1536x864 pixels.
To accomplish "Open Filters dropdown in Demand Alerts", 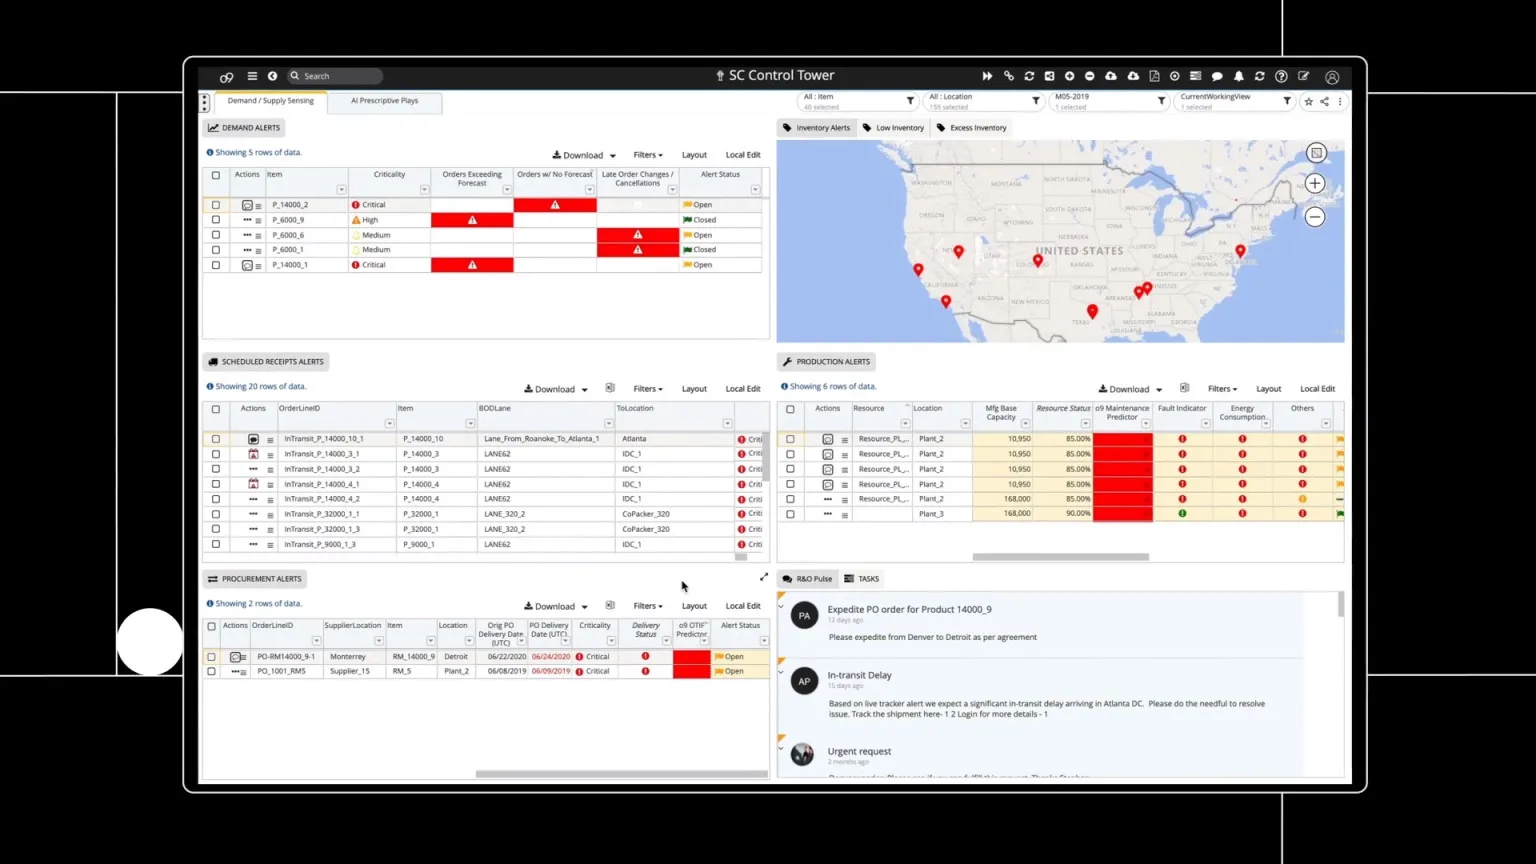I will pos(648,155).
